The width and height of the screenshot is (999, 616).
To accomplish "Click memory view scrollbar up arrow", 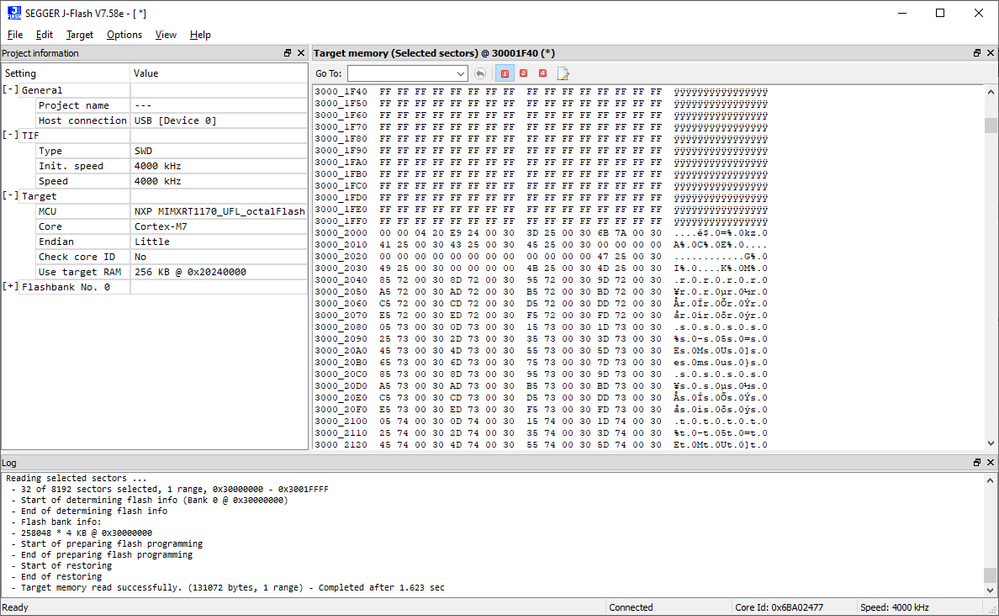I will tap(991, 92).
